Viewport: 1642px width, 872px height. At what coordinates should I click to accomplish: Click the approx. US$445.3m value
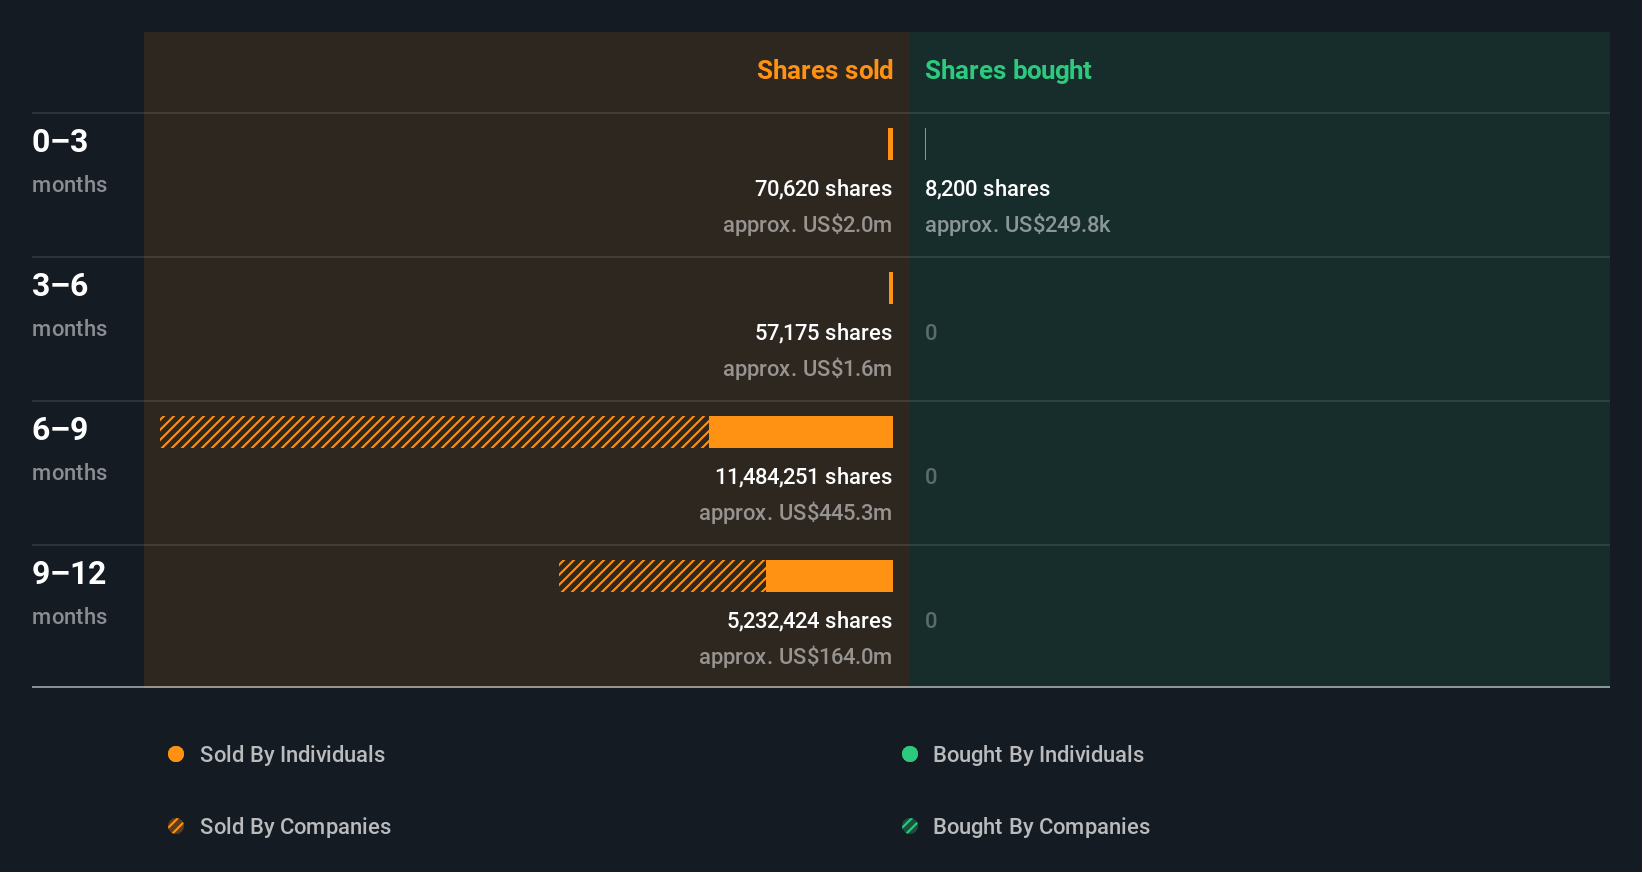[x=795, y=512]
